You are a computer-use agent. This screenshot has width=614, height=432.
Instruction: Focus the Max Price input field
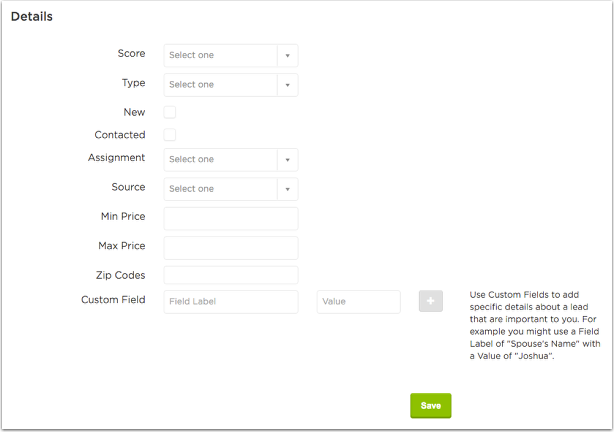231,248
